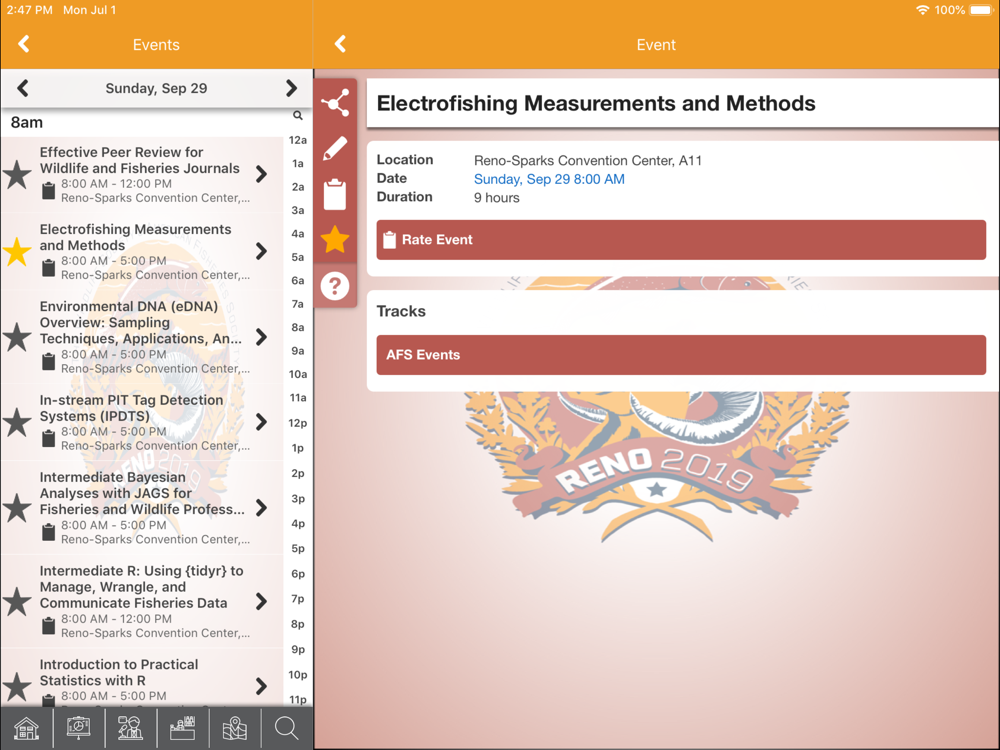Screen dimensions: 1000x750
Task: Star Environmental DNA (eDNA) Overview event
Action: click(x=17, y=337)
